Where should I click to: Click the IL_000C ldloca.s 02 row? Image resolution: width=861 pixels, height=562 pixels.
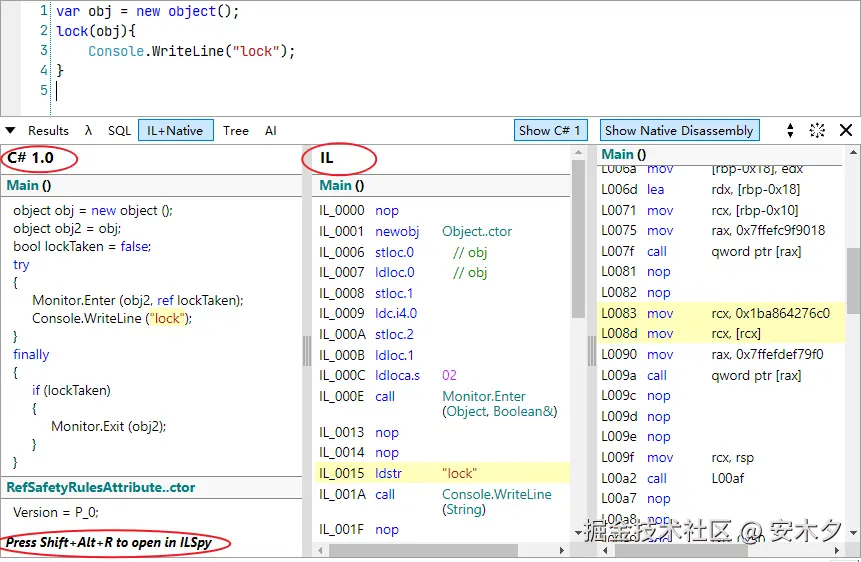pyautogui.click(x=388, y=375)
